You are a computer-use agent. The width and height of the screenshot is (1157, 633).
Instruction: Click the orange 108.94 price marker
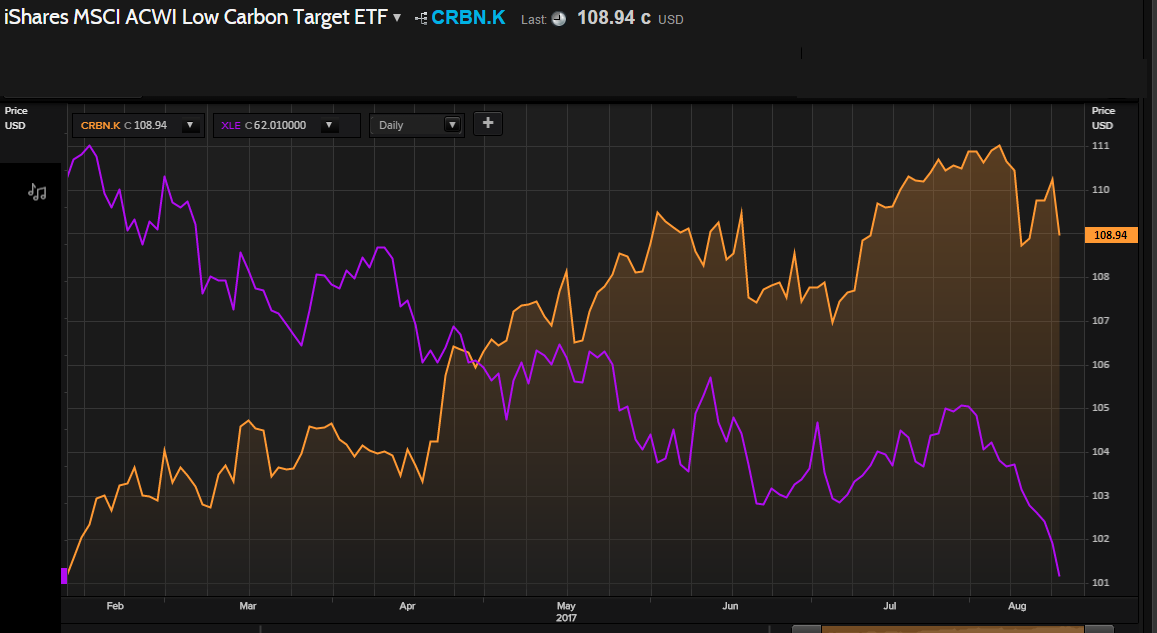coord(1111,235)
